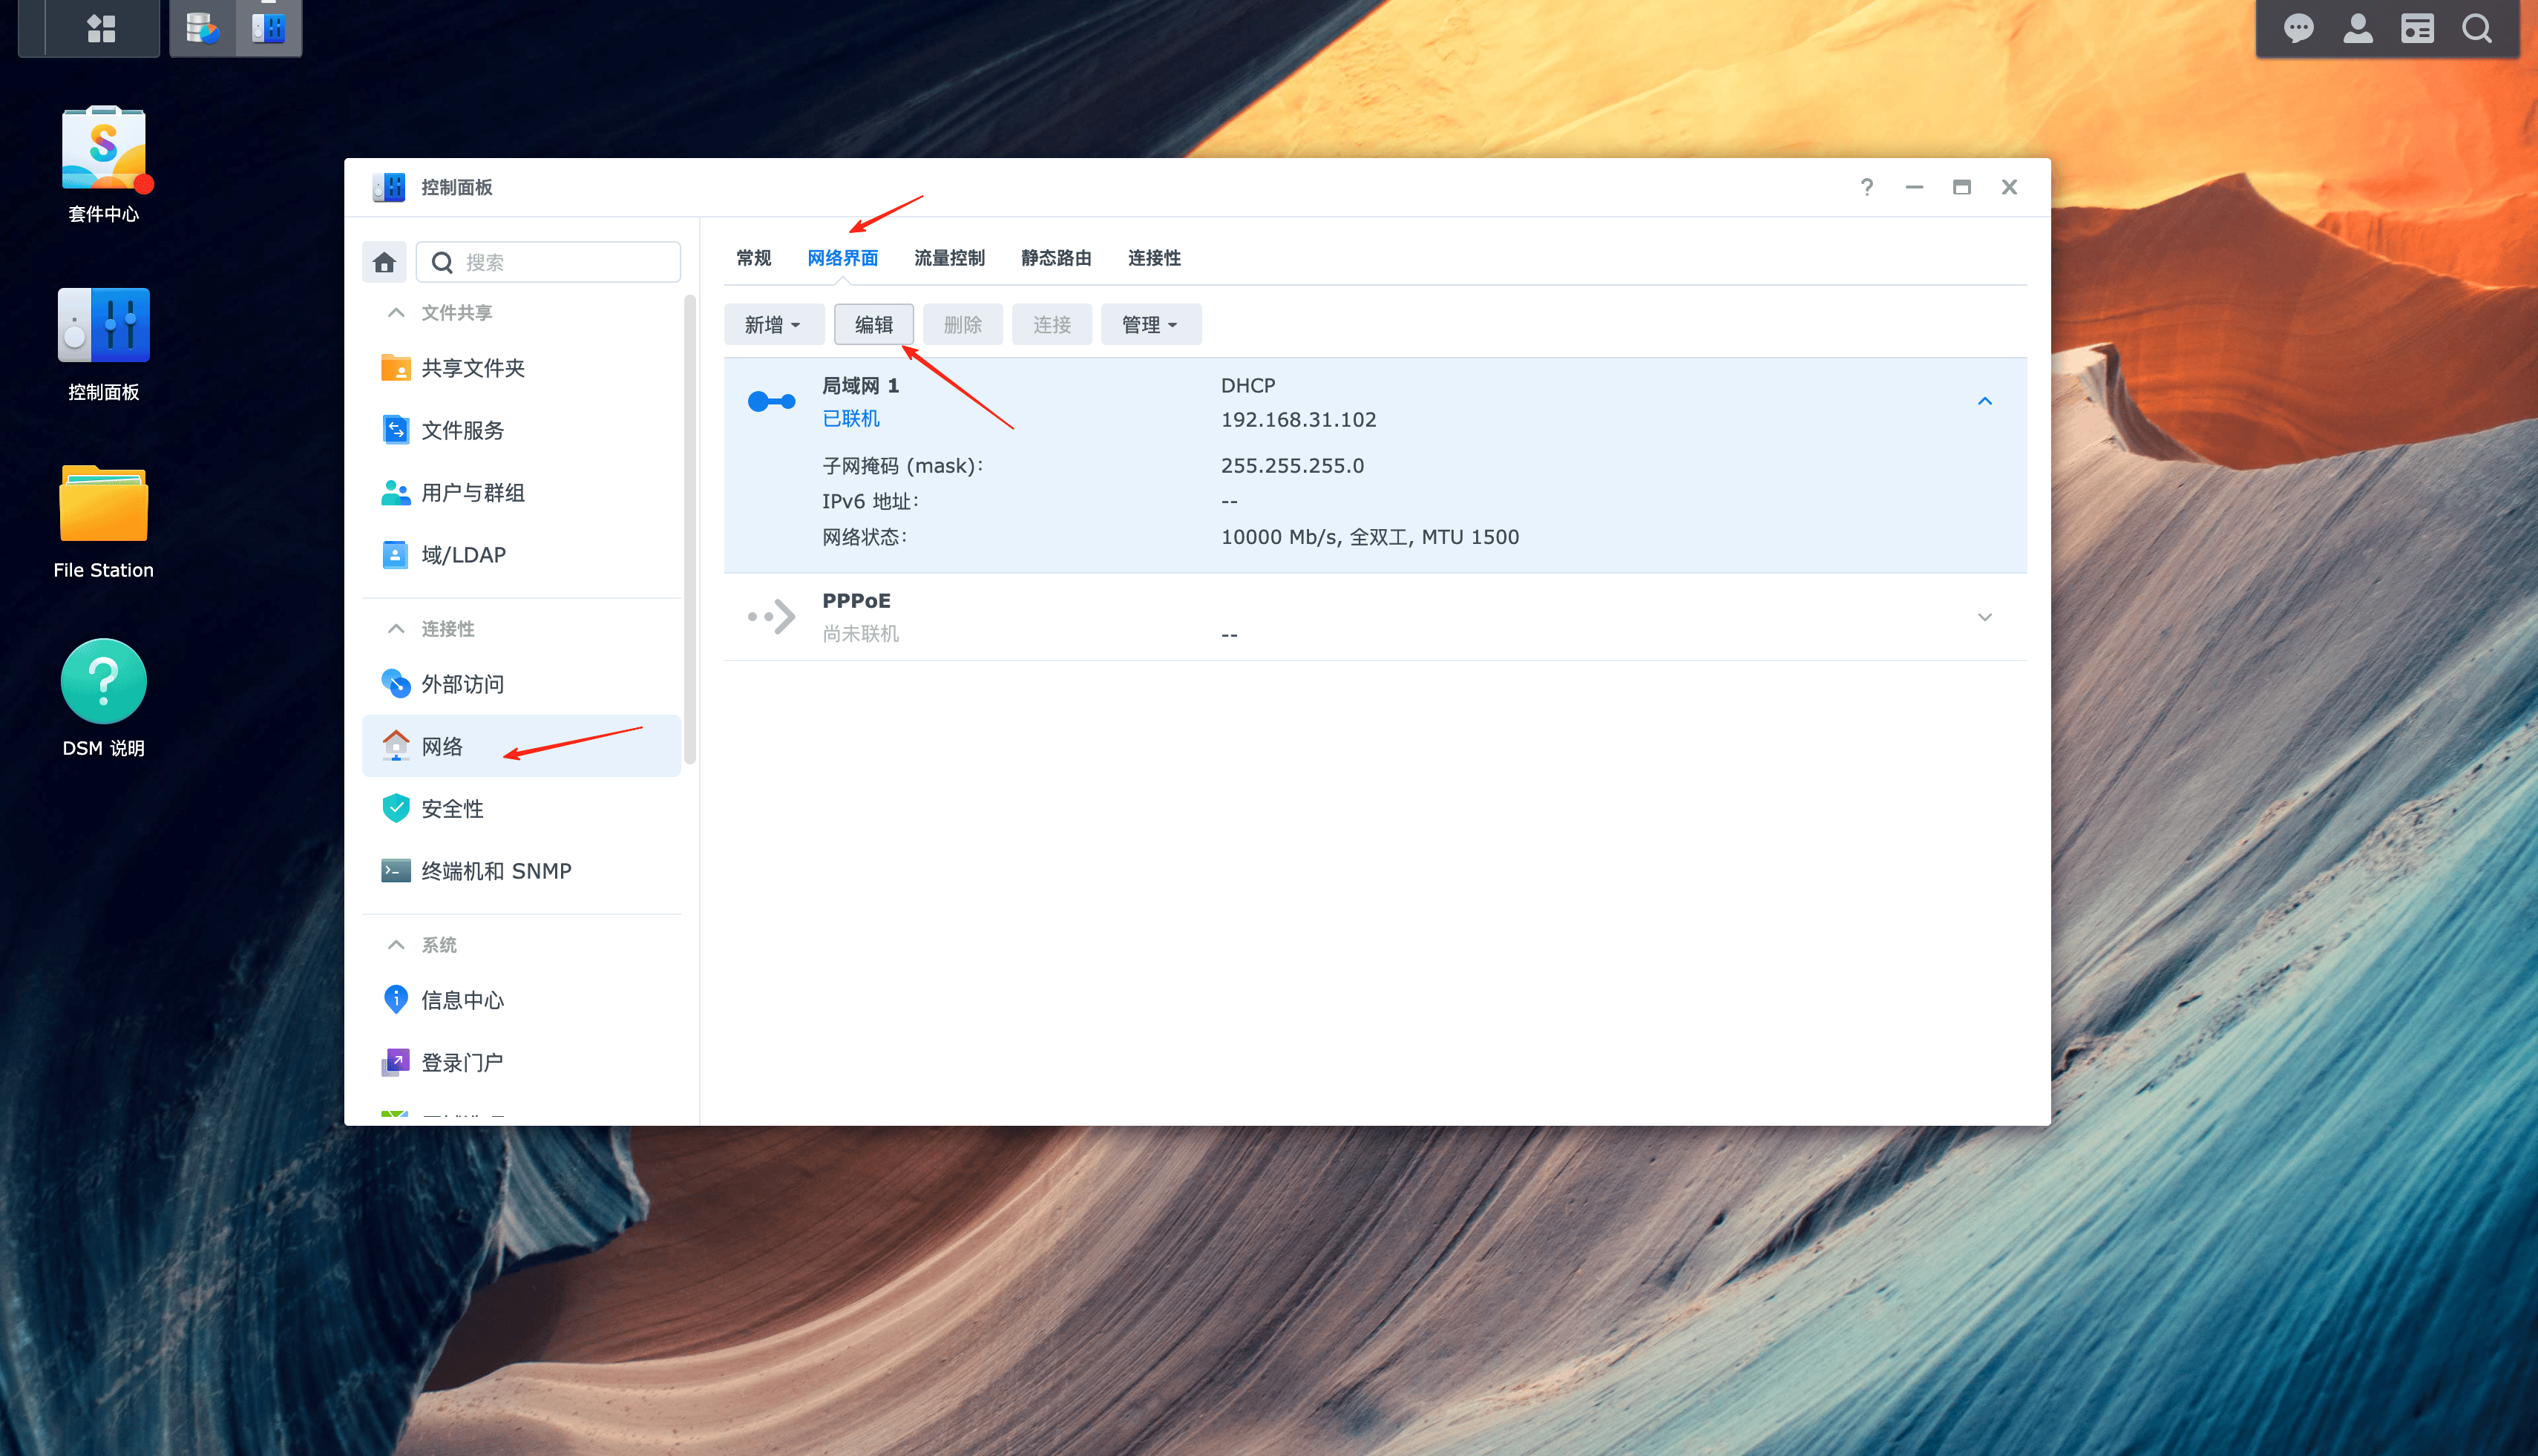Click the sidebar vertical scrollbar
The image size is (2538, 1456).
(689, 530)
